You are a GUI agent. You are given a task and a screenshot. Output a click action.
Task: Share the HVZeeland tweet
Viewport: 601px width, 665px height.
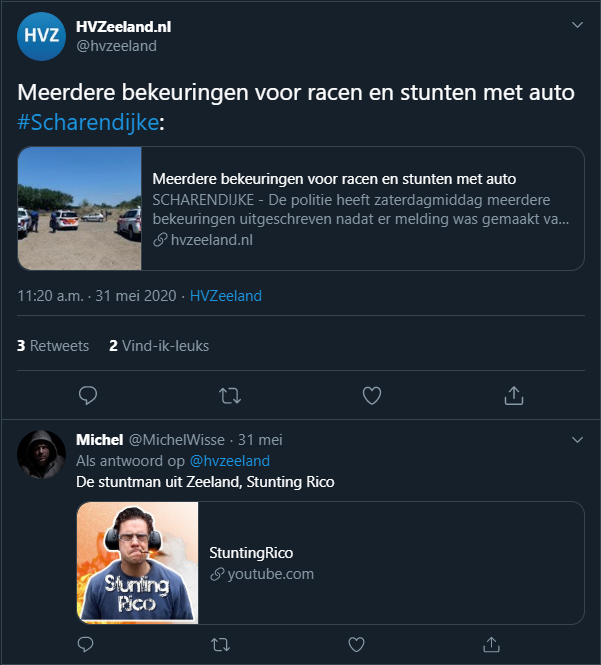(x=514, y=396)
